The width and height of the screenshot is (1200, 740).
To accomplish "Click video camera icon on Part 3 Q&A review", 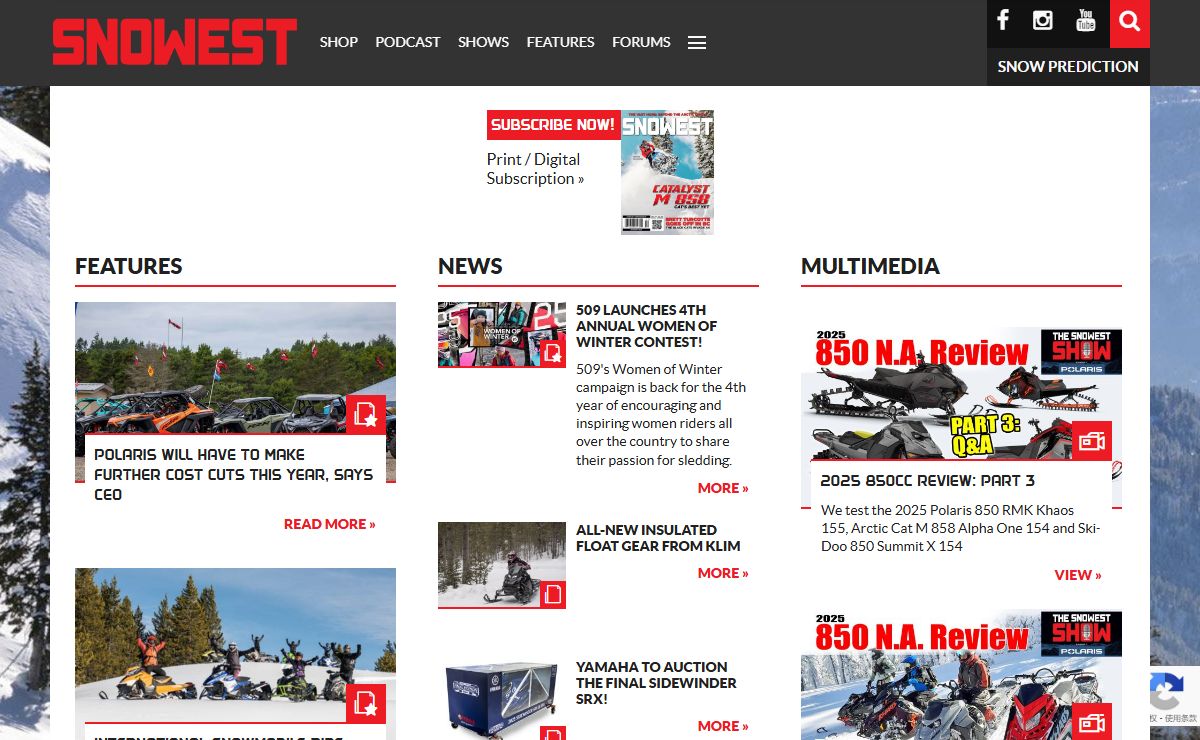I will [x=1092, y=441].
